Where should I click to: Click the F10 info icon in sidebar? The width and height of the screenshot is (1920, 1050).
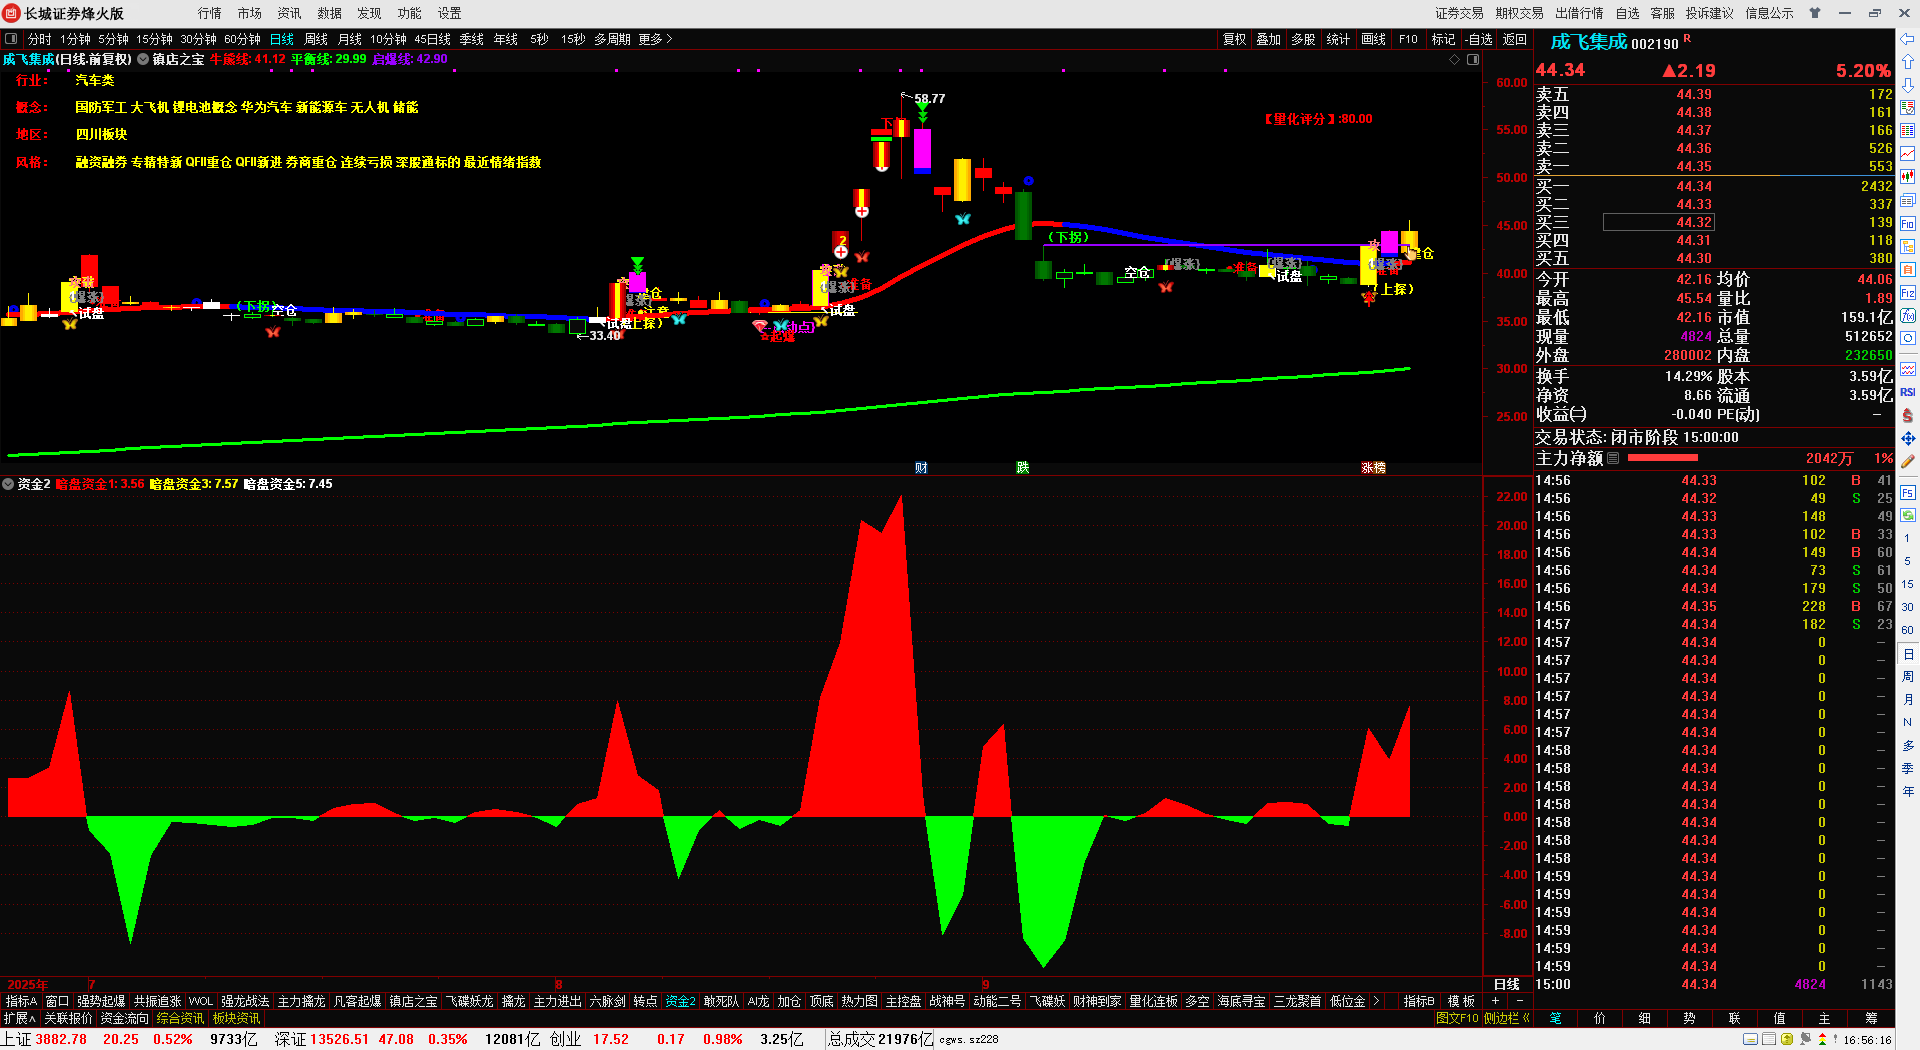(1908, 223)
